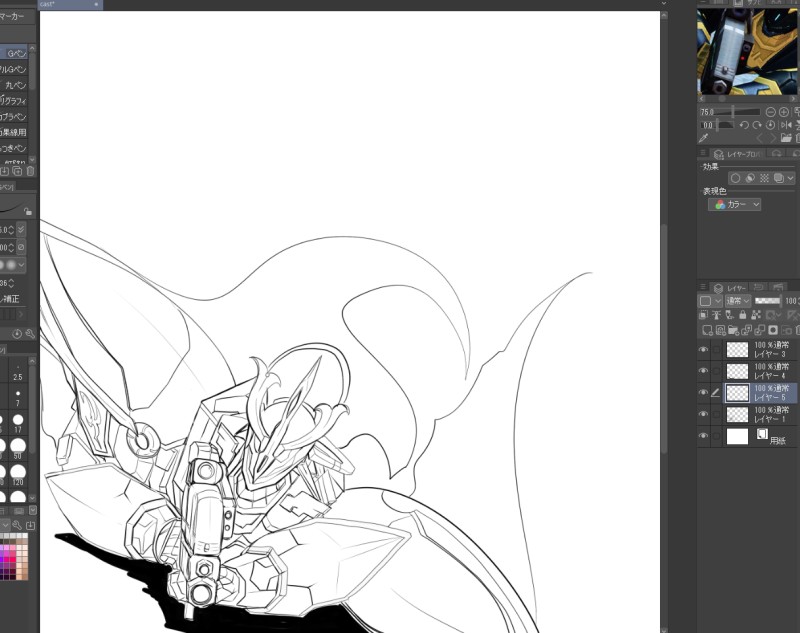Click the canvas vertical scrollbar
Screen dimensions: 800x633
(664, 337)
